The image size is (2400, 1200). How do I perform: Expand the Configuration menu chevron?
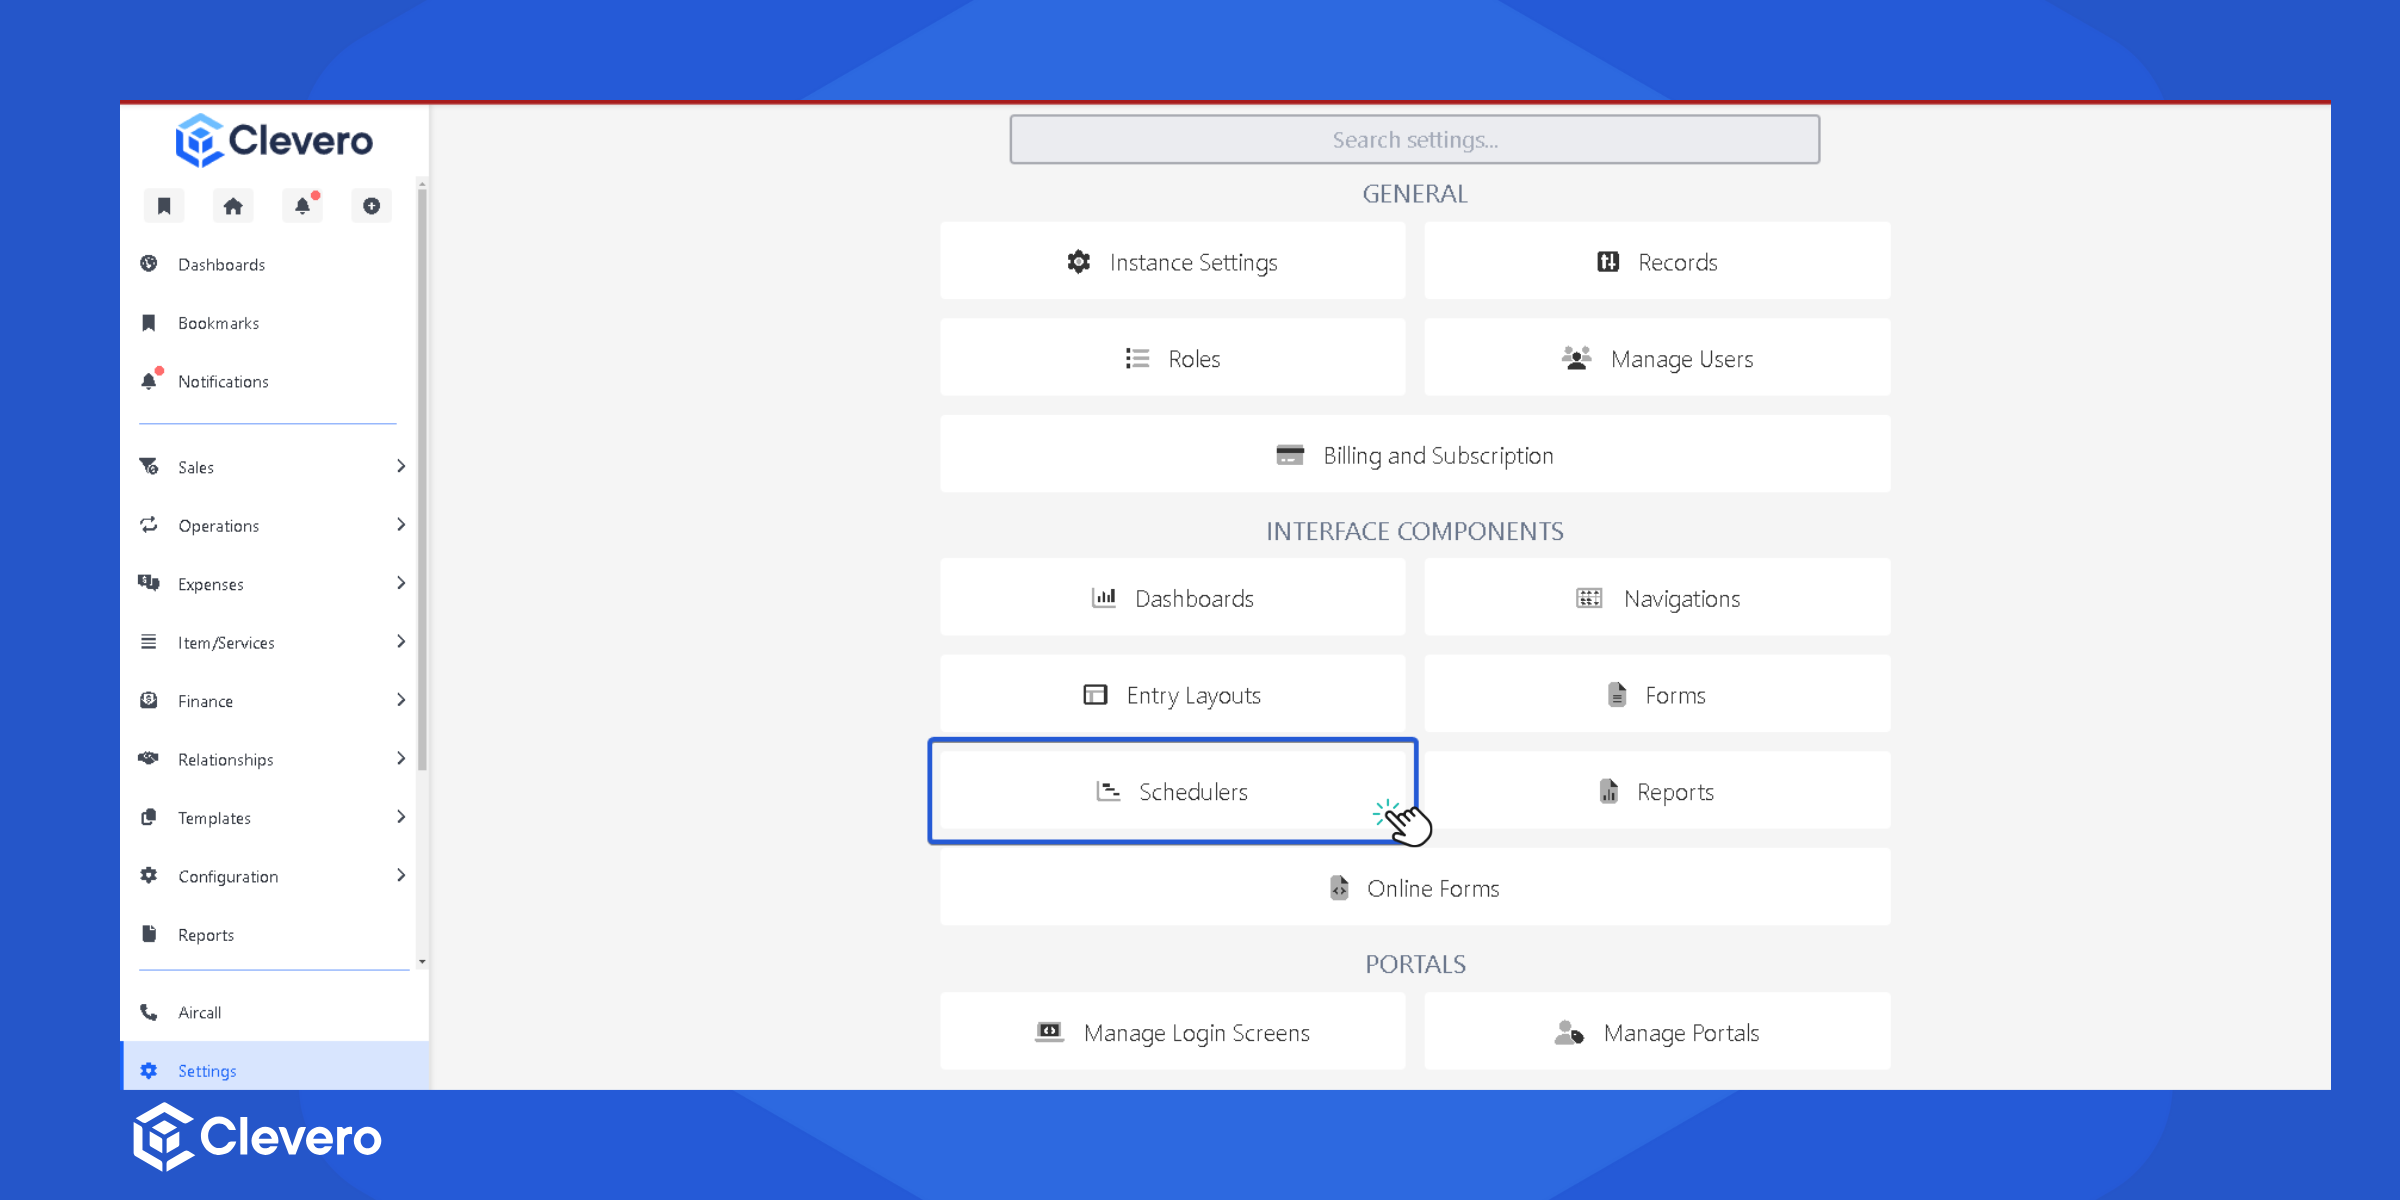tap(401, 876)
